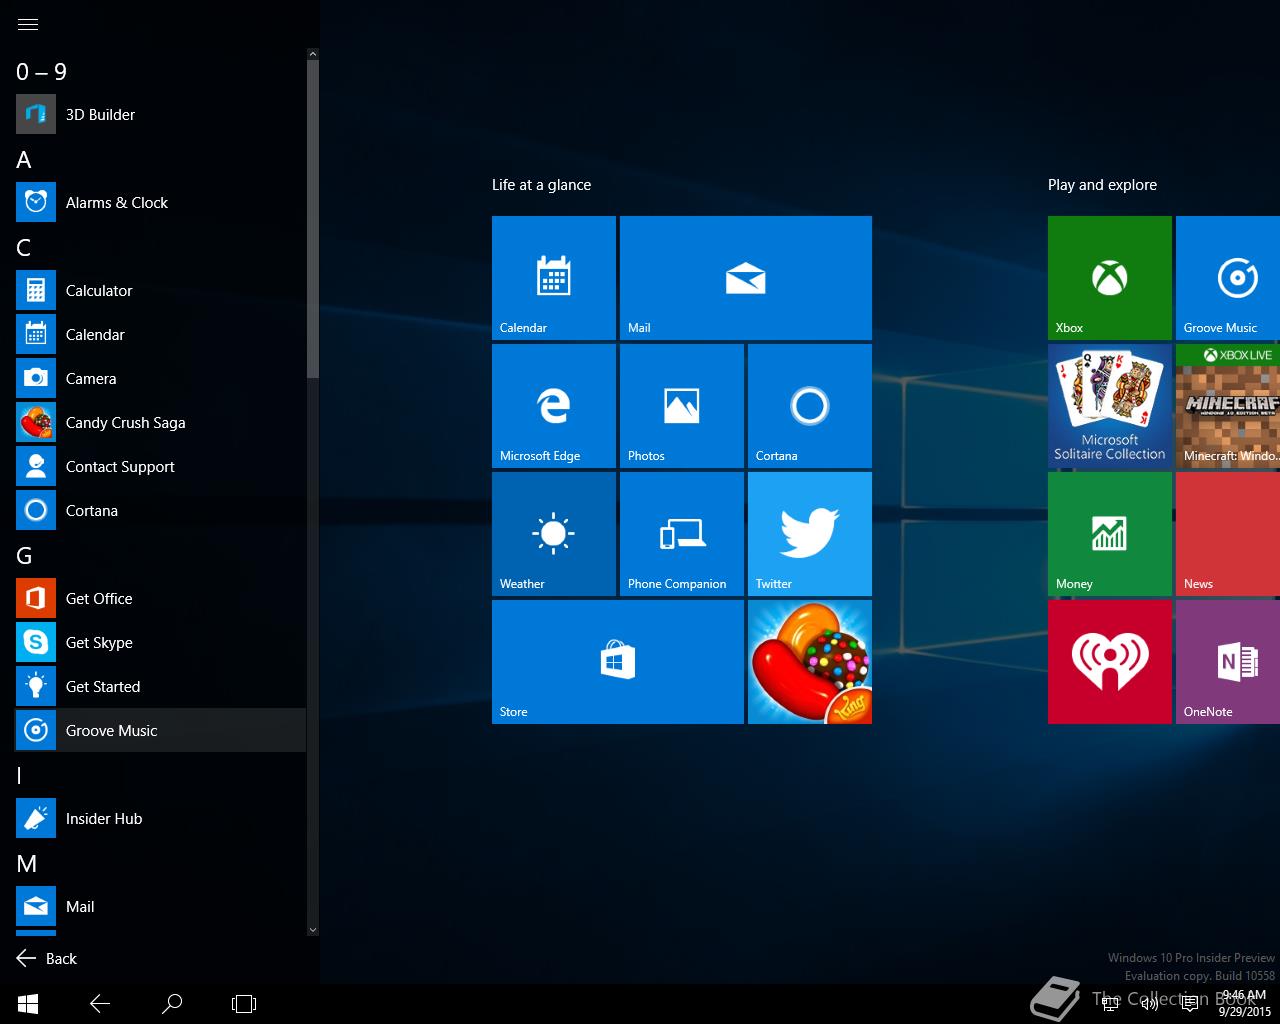Launch 3D Builder from the app list
Image resolution: width=1280 pixels, height=1024 pixels.
[x=100, y=115]
